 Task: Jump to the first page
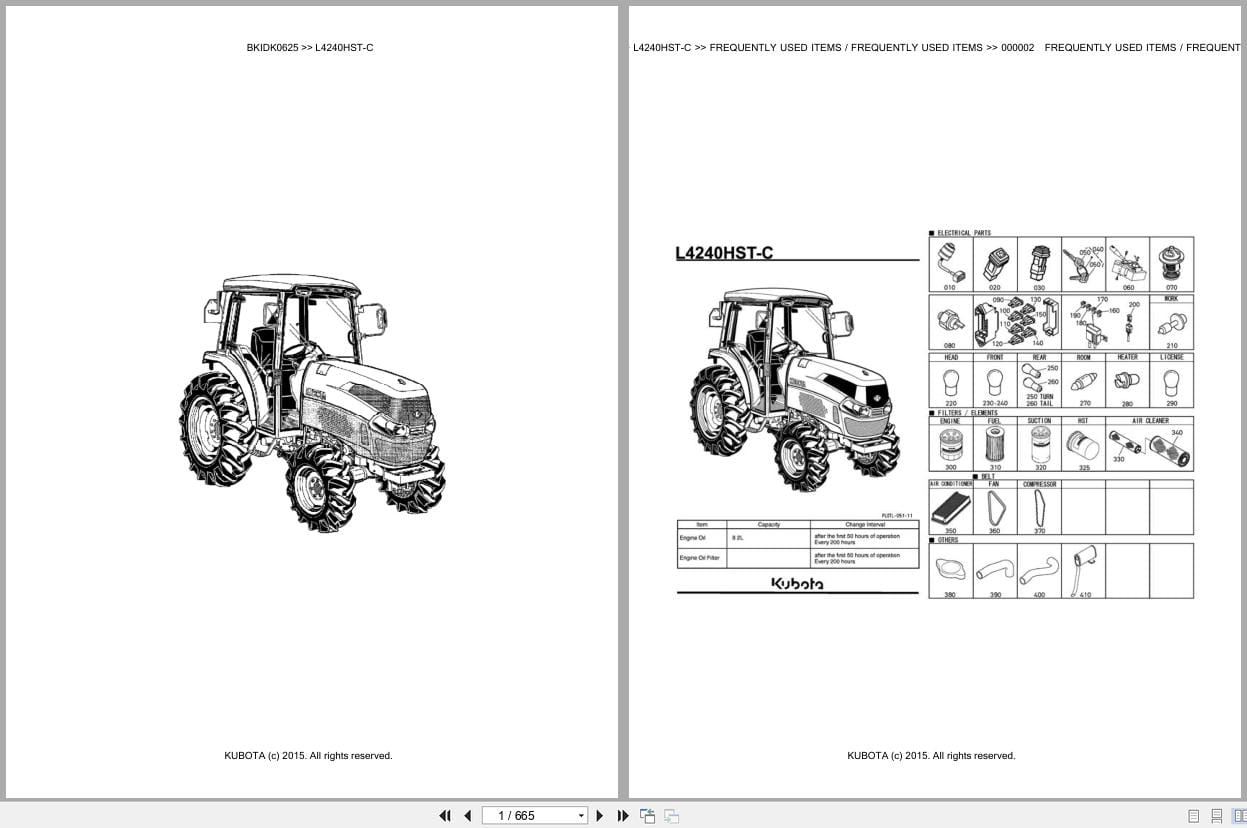coord(445,816)
